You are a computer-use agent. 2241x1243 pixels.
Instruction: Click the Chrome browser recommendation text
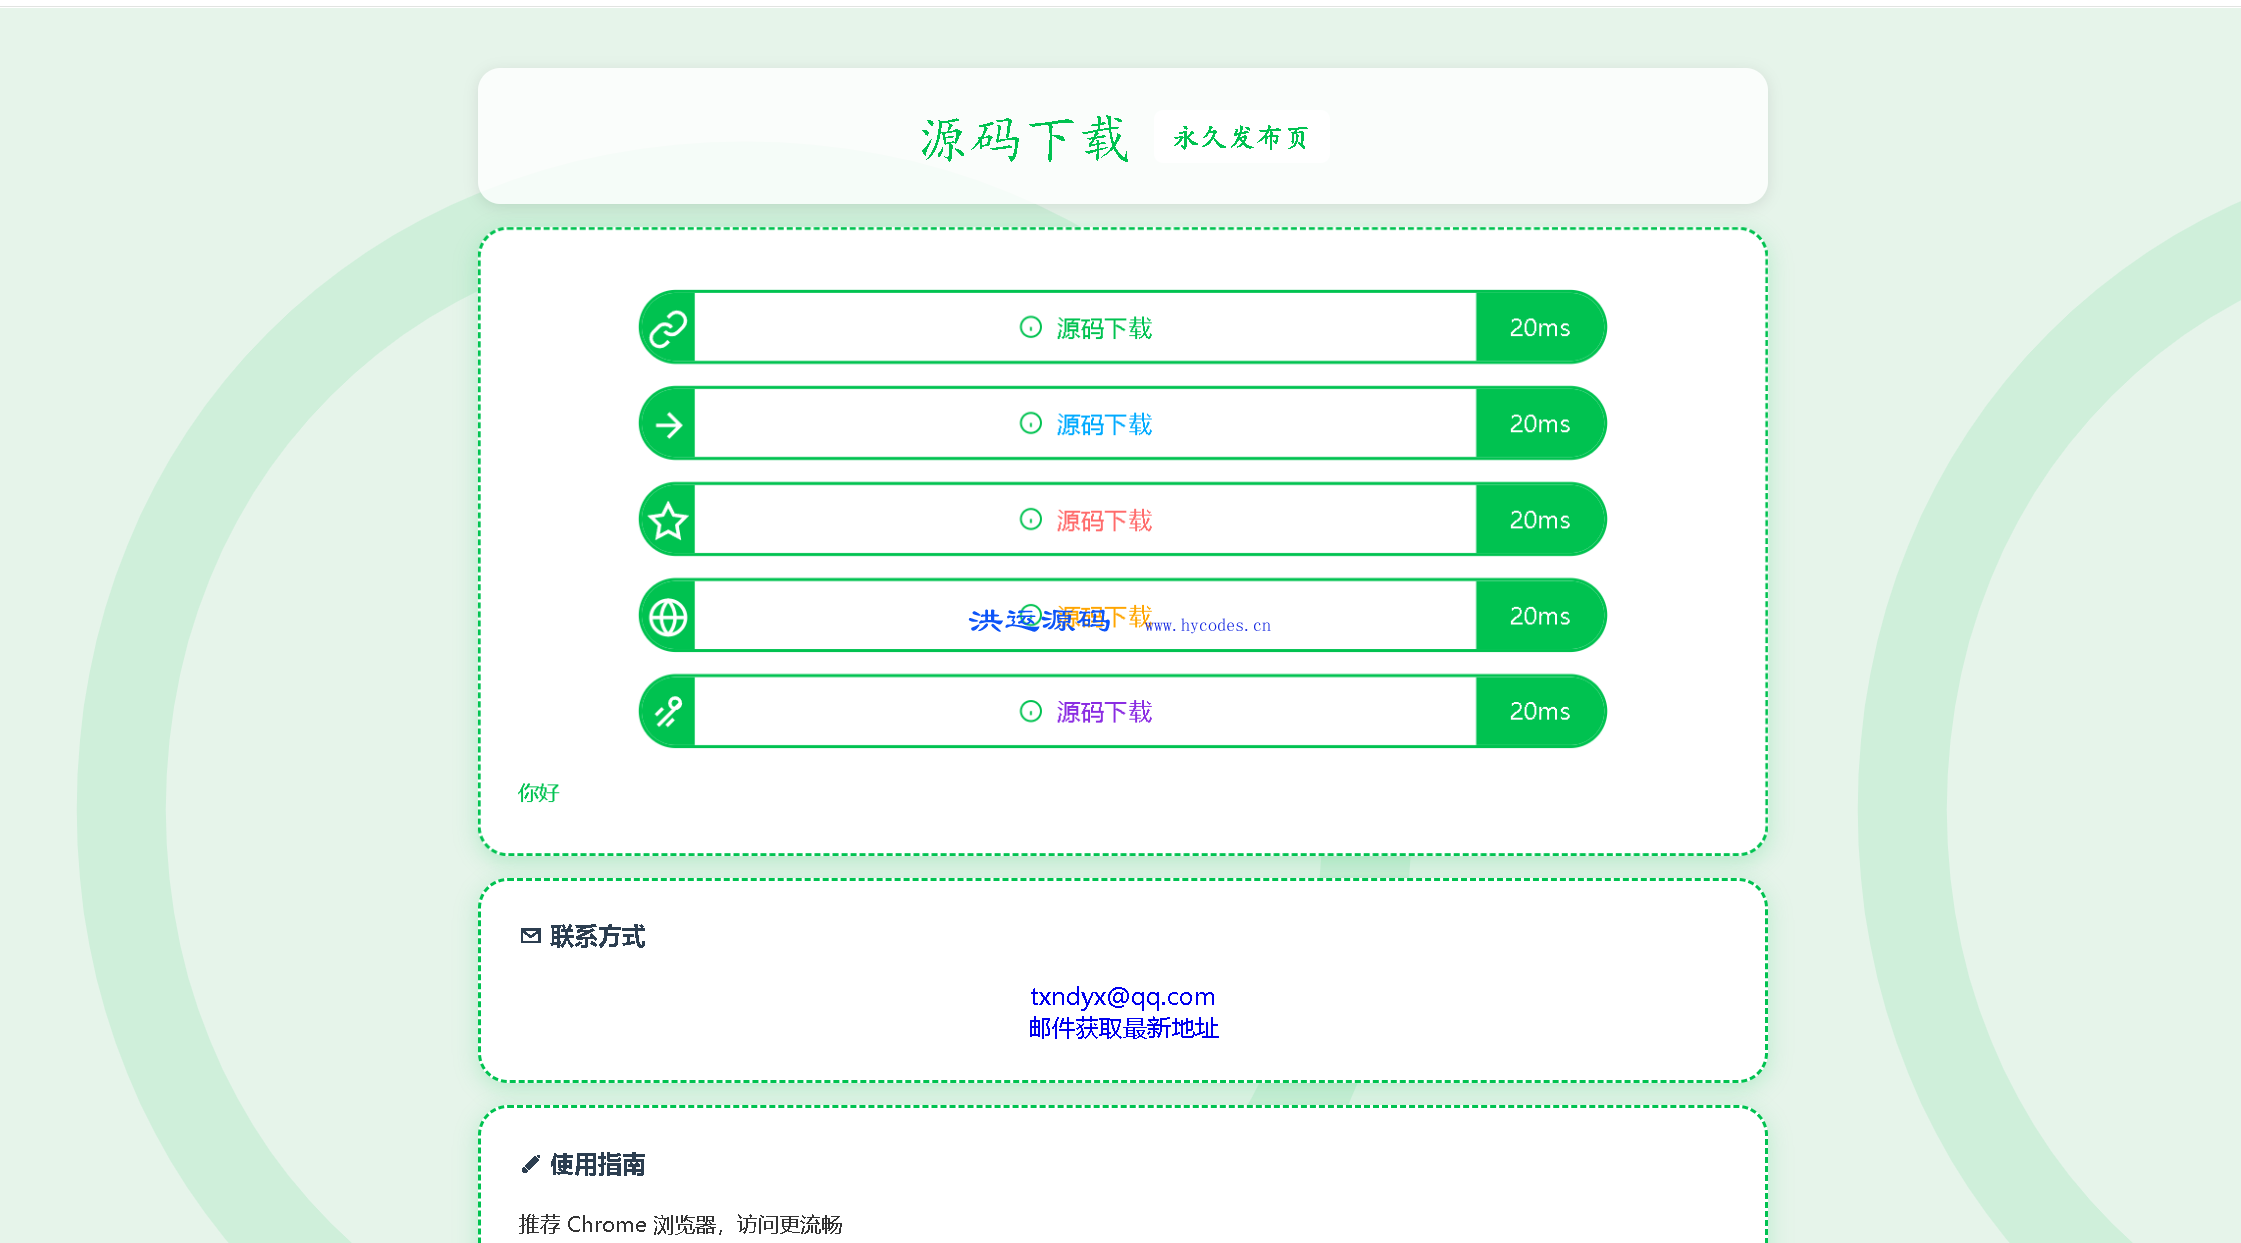click(680, 1224)
